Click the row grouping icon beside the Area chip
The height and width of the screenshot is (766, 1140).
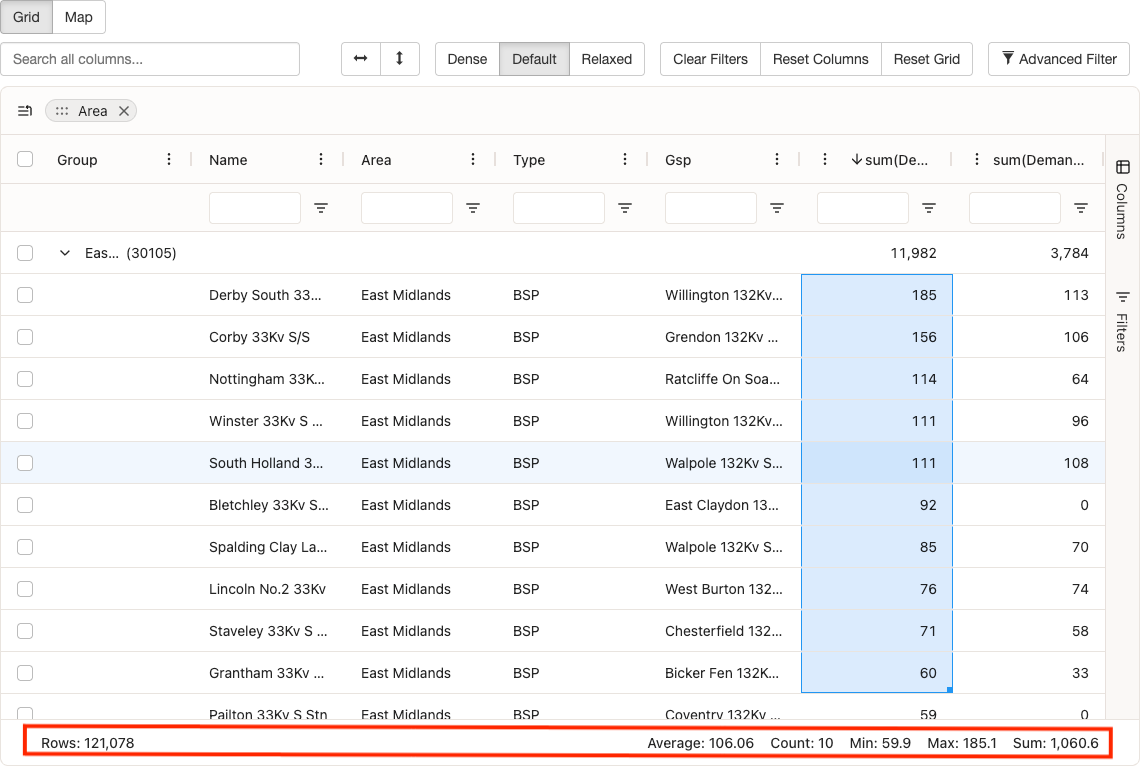(25, 111)
